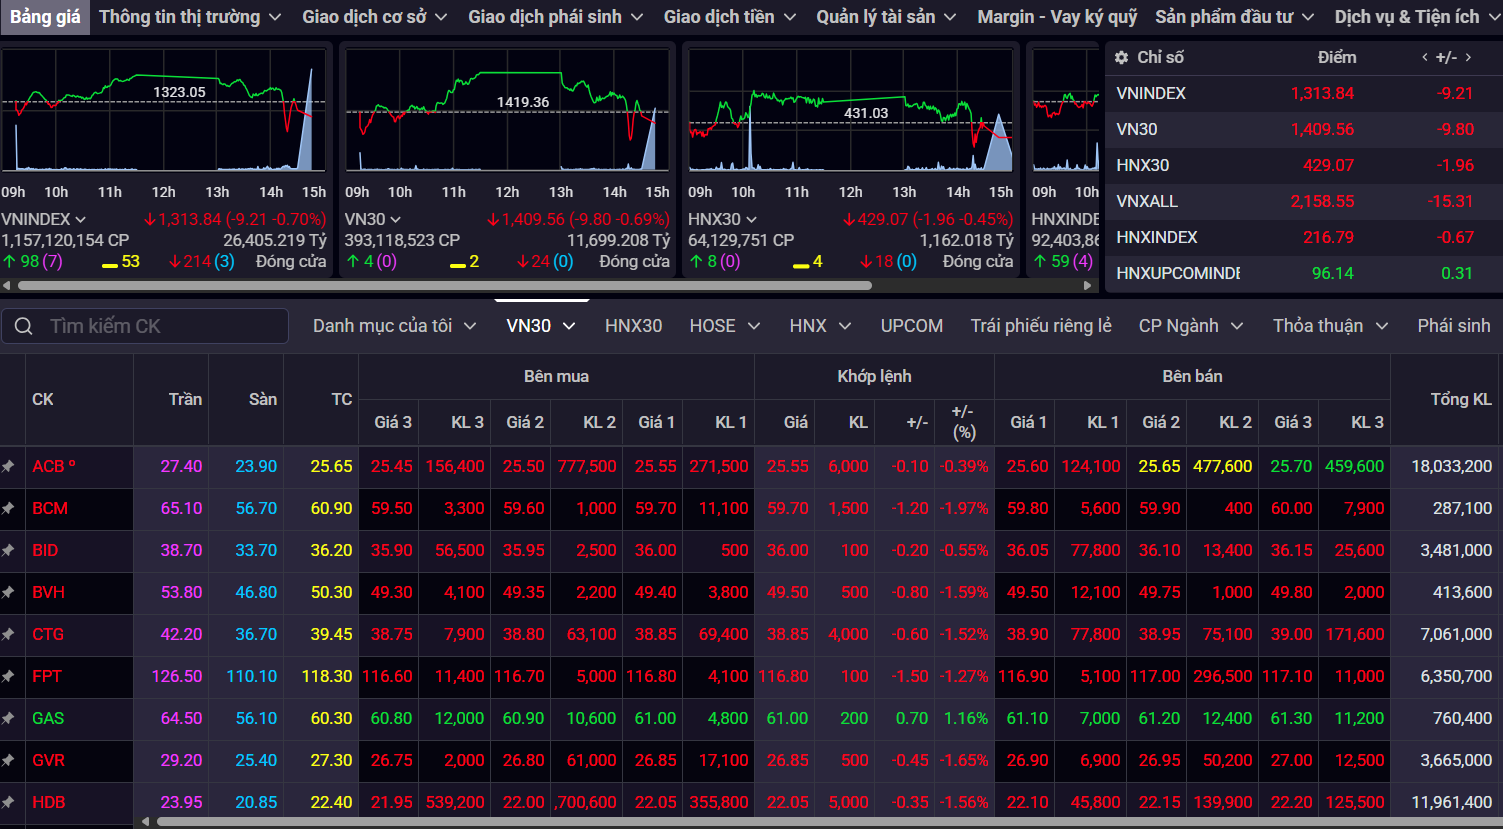Screen dimensions: 1503x829
Task: Open the HOSE board dropdown
Action: pyautogui.click(x=725, y=326)
